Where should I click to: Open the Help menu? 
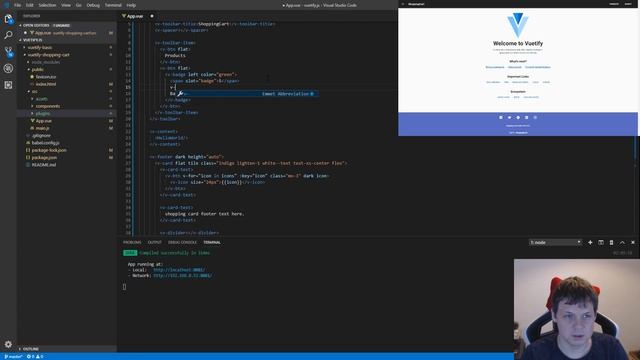[x=131, y=5]
